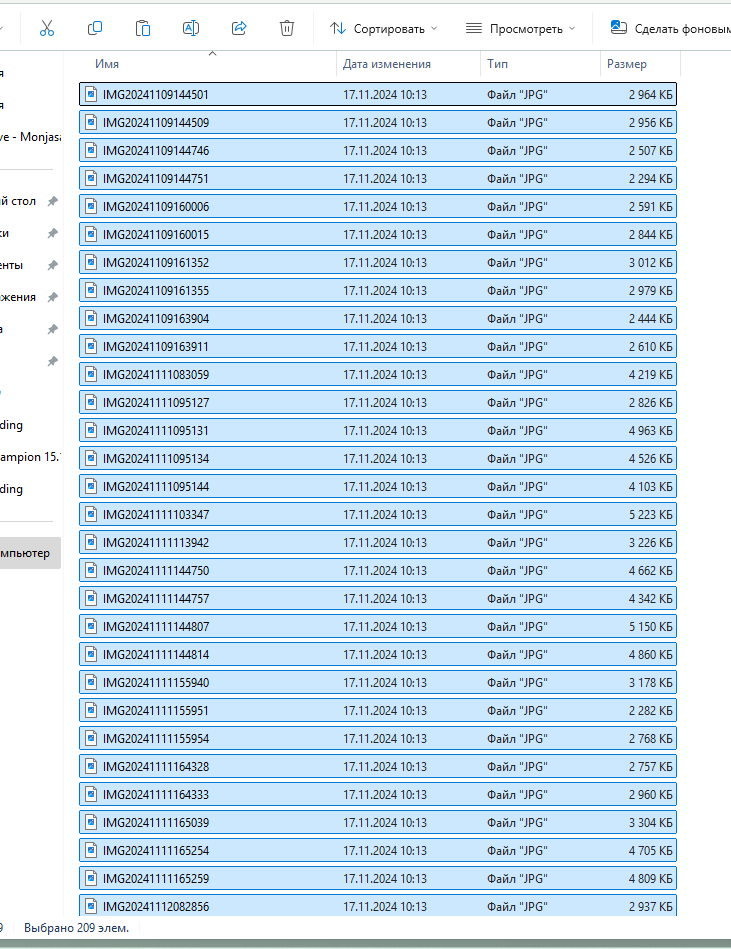This screenshot has height=949, width=731.
Task: Click the Copy icon in toolbar
Action: tap(95, 28)
